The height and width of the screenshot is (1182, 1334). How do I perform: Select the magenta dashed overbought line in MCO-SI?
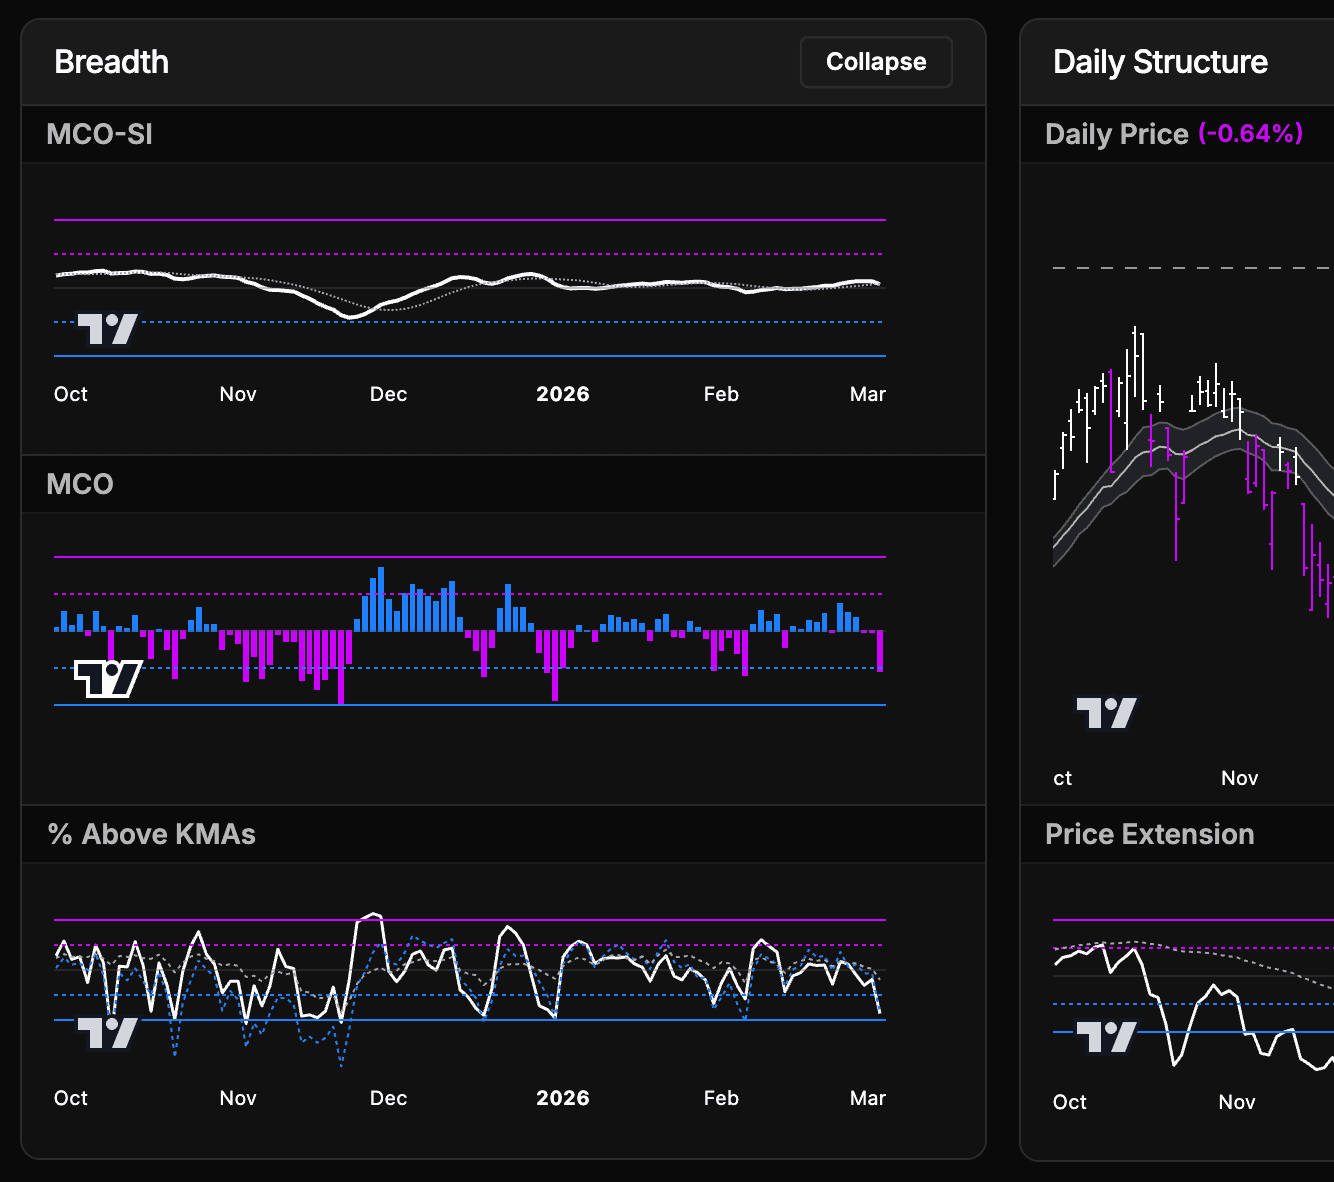(500, 252)
